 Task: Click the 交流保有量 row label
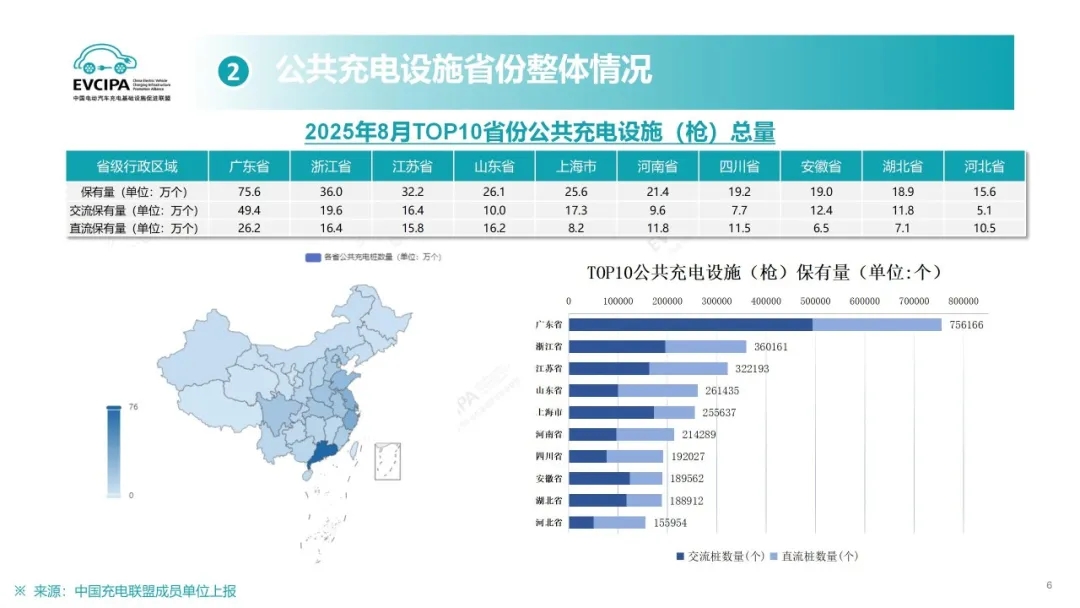[x=137, y=210]
